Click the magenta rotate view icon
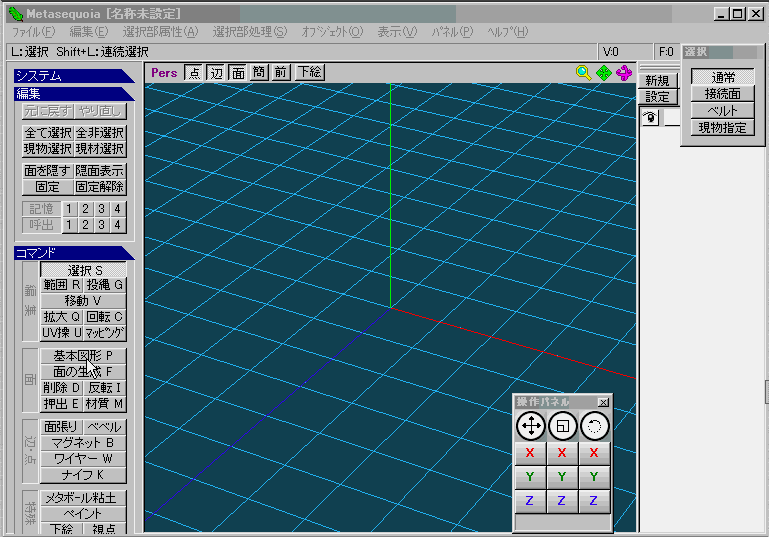Image resolution: width=771 pixels, height=545 pixels. pos(624,73)
